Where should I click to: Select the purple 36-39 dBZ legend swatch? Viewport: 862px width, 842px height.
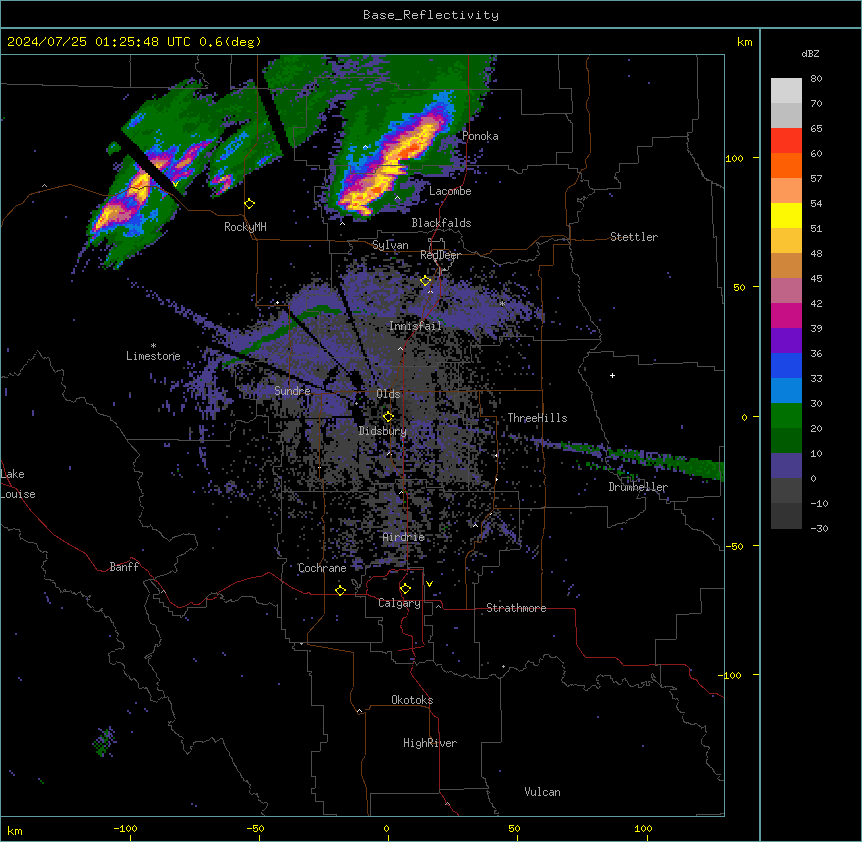click(786, 341)
